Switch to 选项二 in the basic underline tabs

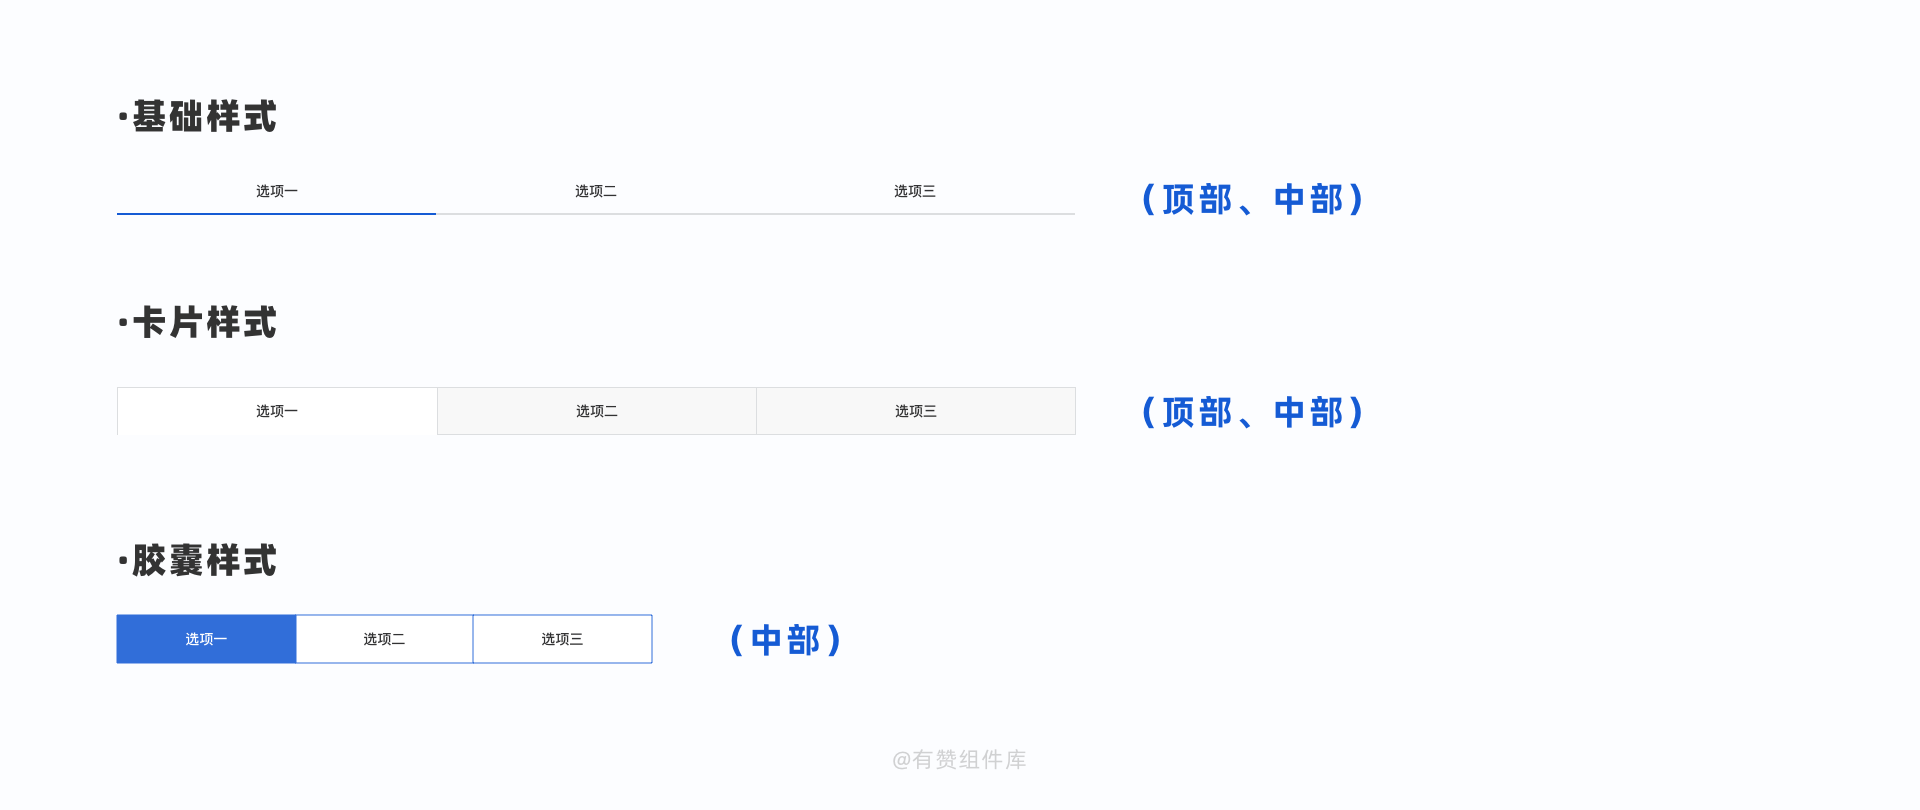coord(596,191)
